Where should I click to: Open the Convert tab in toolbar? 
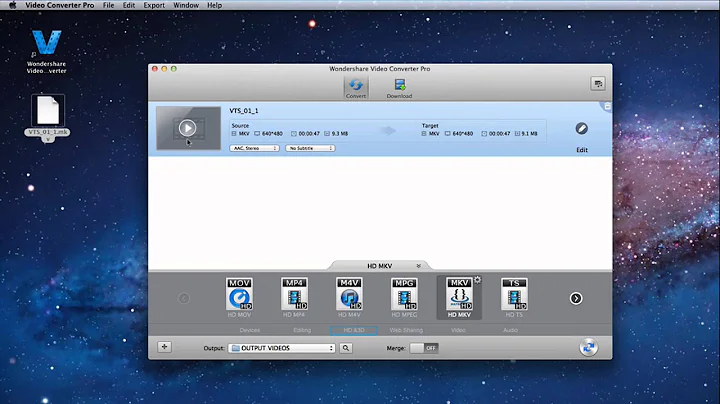pos(356,88)
